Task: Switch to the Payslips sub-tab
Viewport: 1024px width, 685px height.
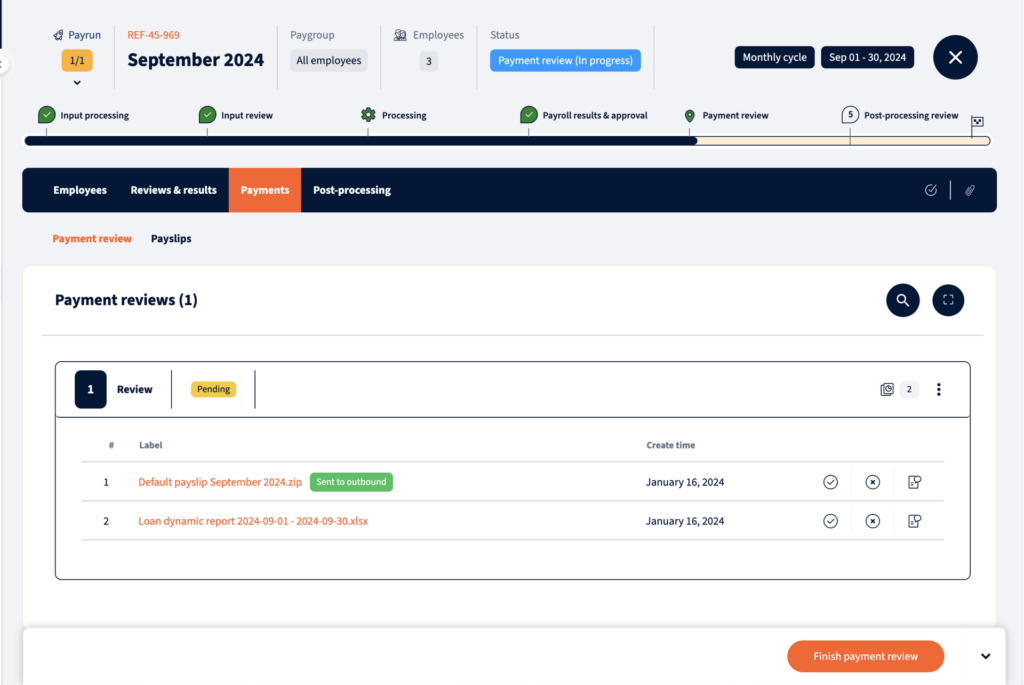Action: (170, 238)
